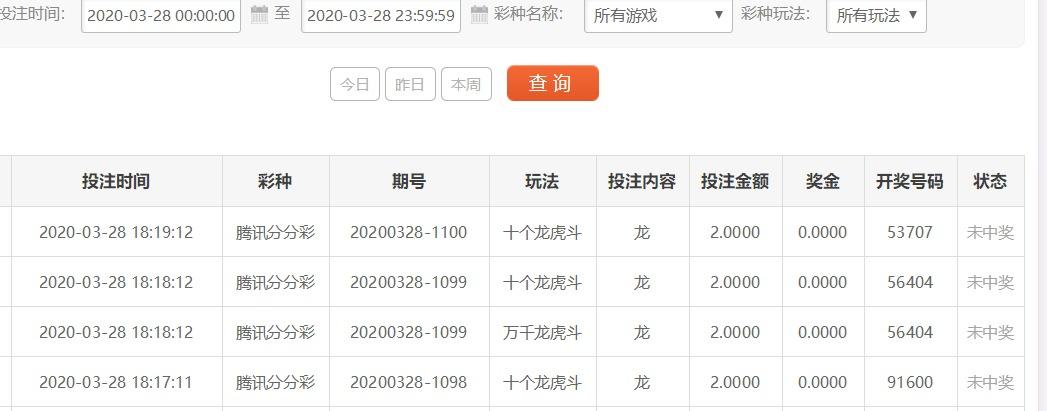This screenshot has width=1047, height=411.
Task: Open the 所有游戏 lottery name dropdown
Action: [658, 15]
